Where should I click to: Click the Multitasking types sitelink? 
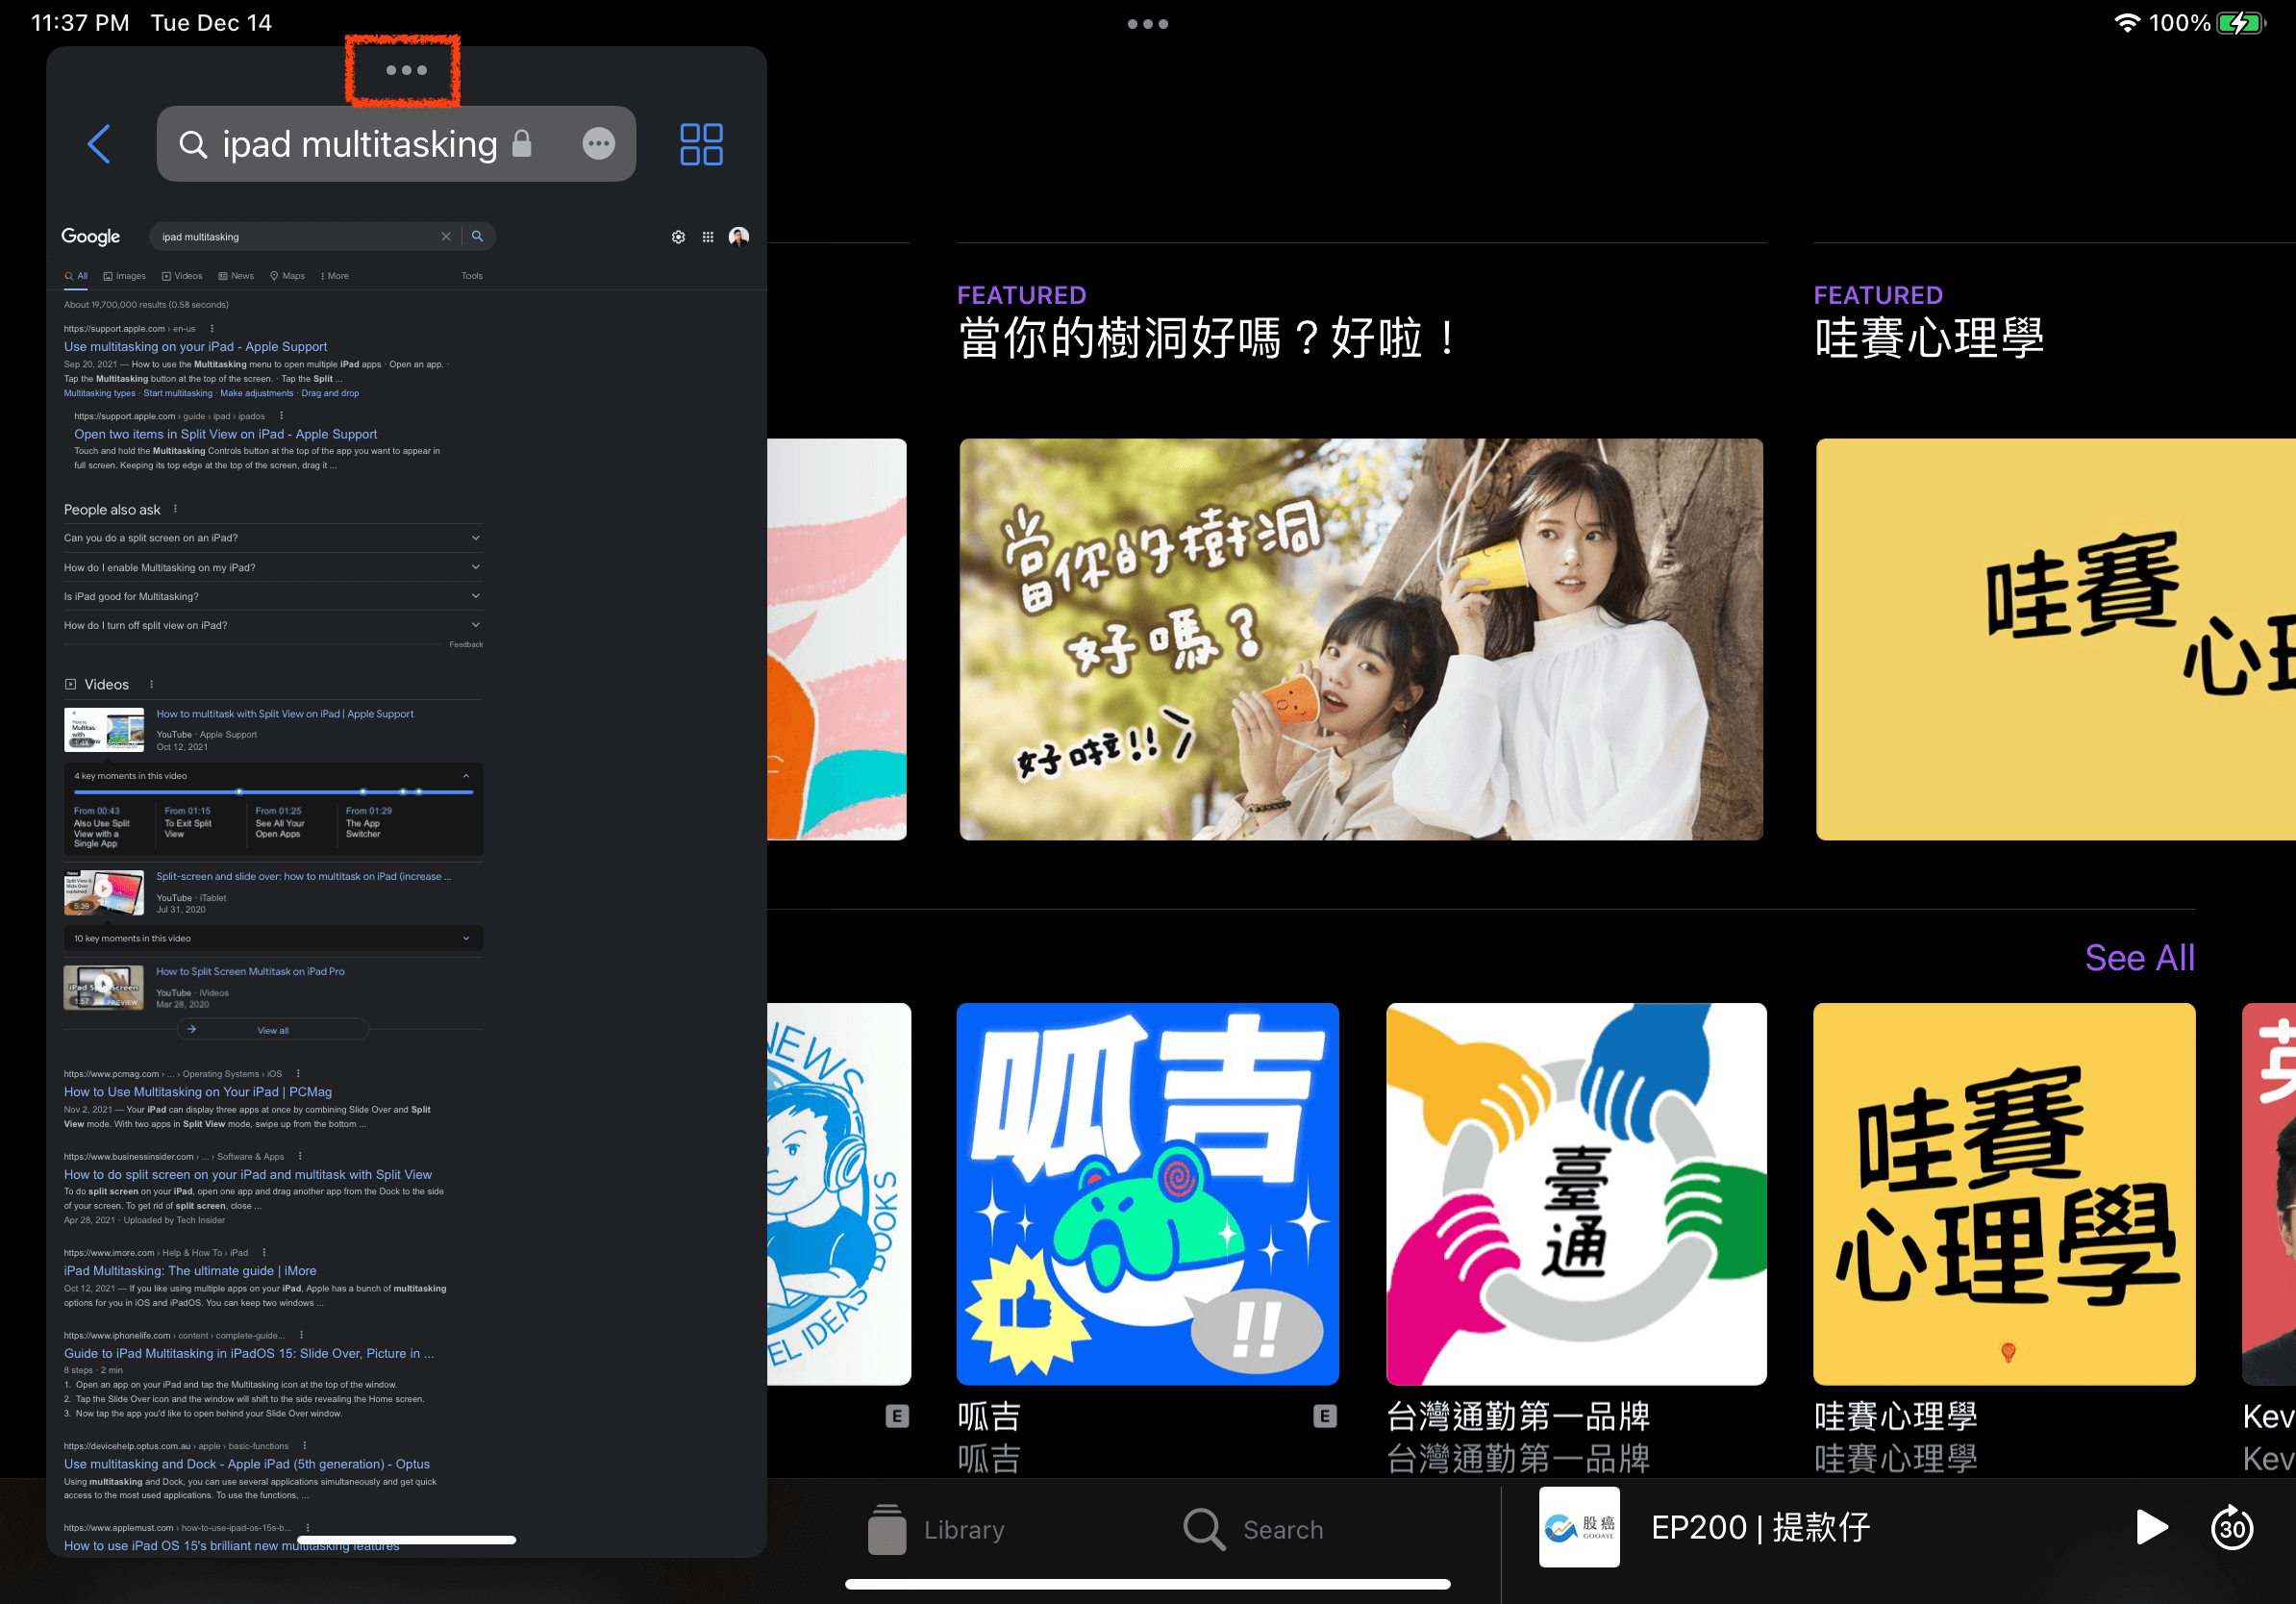99,394
